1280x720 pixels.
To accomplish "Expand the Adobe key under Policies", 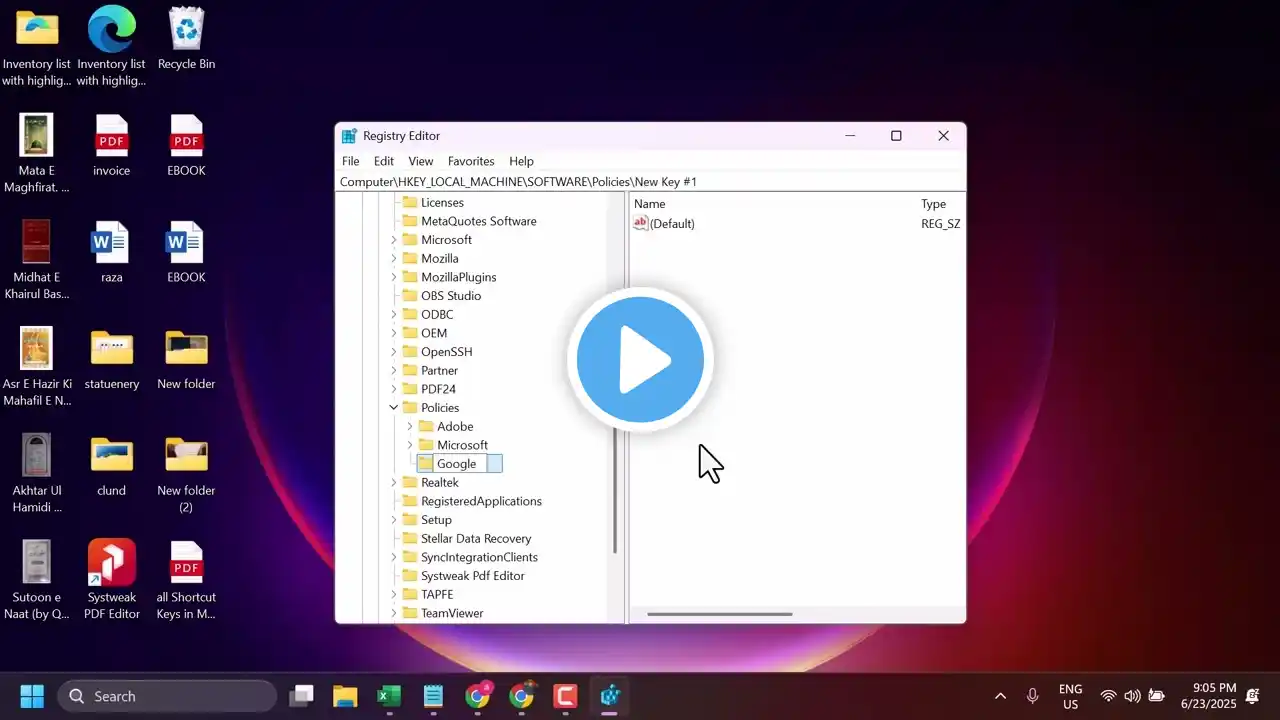I will coord(410,427).
